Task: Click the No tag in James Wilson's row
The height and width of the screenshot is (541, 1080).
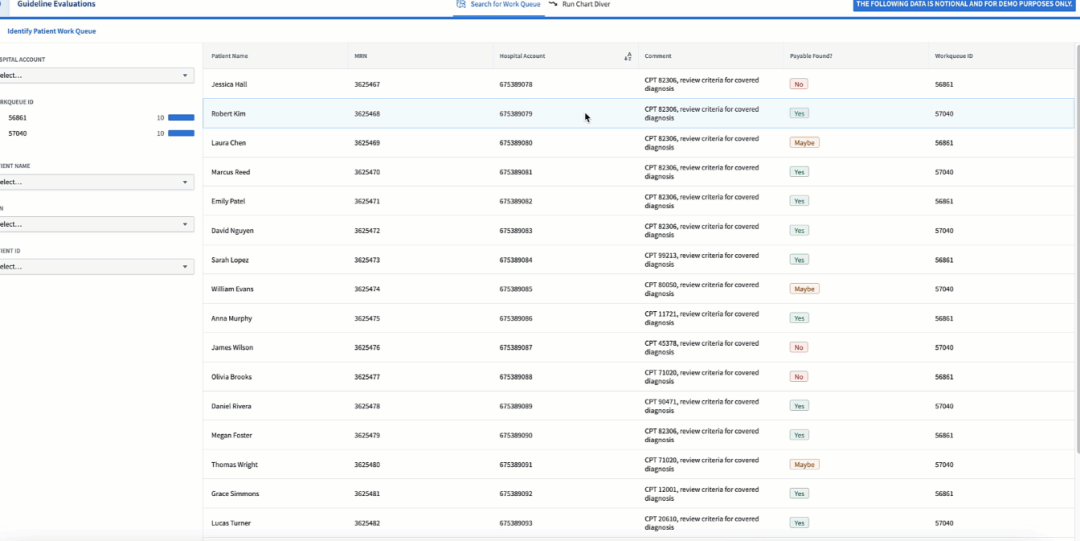Action: [798, 347]
